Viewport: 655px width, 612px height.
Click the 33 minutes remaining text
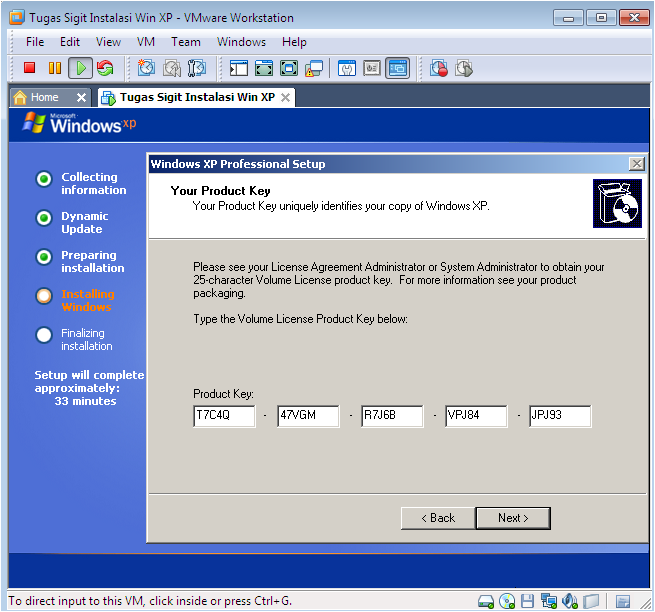[85, 401]
